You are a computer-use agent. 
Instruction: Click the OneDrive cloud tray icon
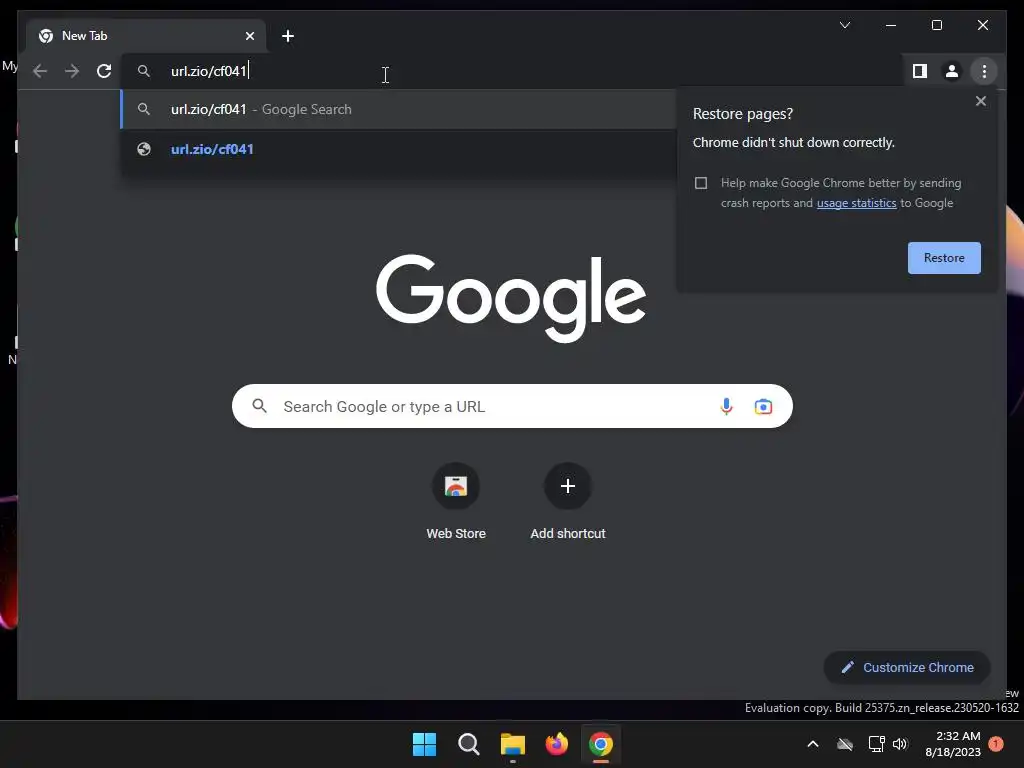(x=845, y=744)
